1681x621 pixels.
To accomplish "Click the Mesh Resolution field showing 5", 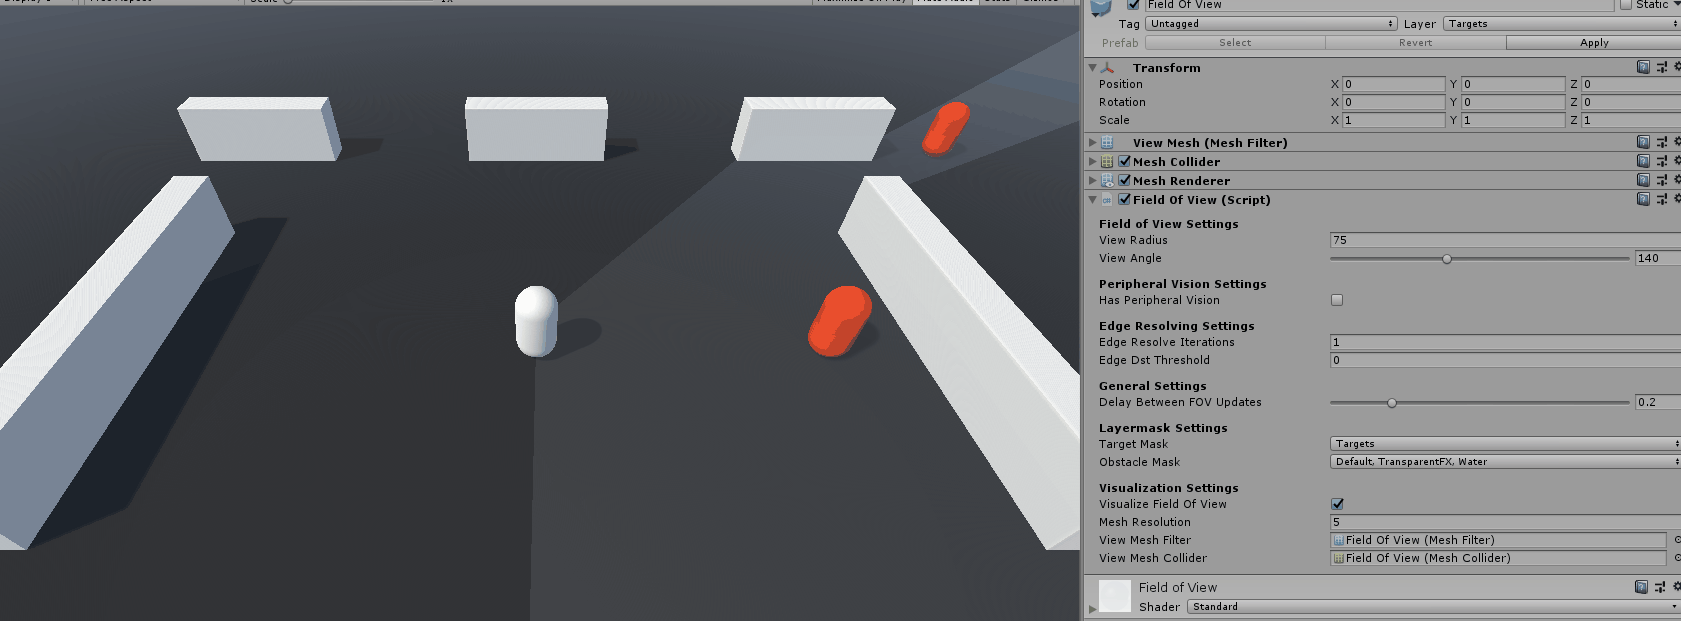I will 1505,522.
